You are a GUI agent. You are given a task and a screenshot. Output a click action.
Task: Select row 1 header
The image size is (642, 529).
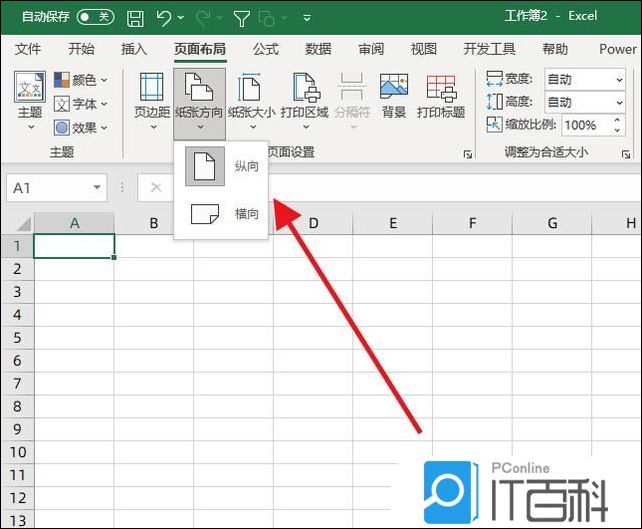click(17, 246)
